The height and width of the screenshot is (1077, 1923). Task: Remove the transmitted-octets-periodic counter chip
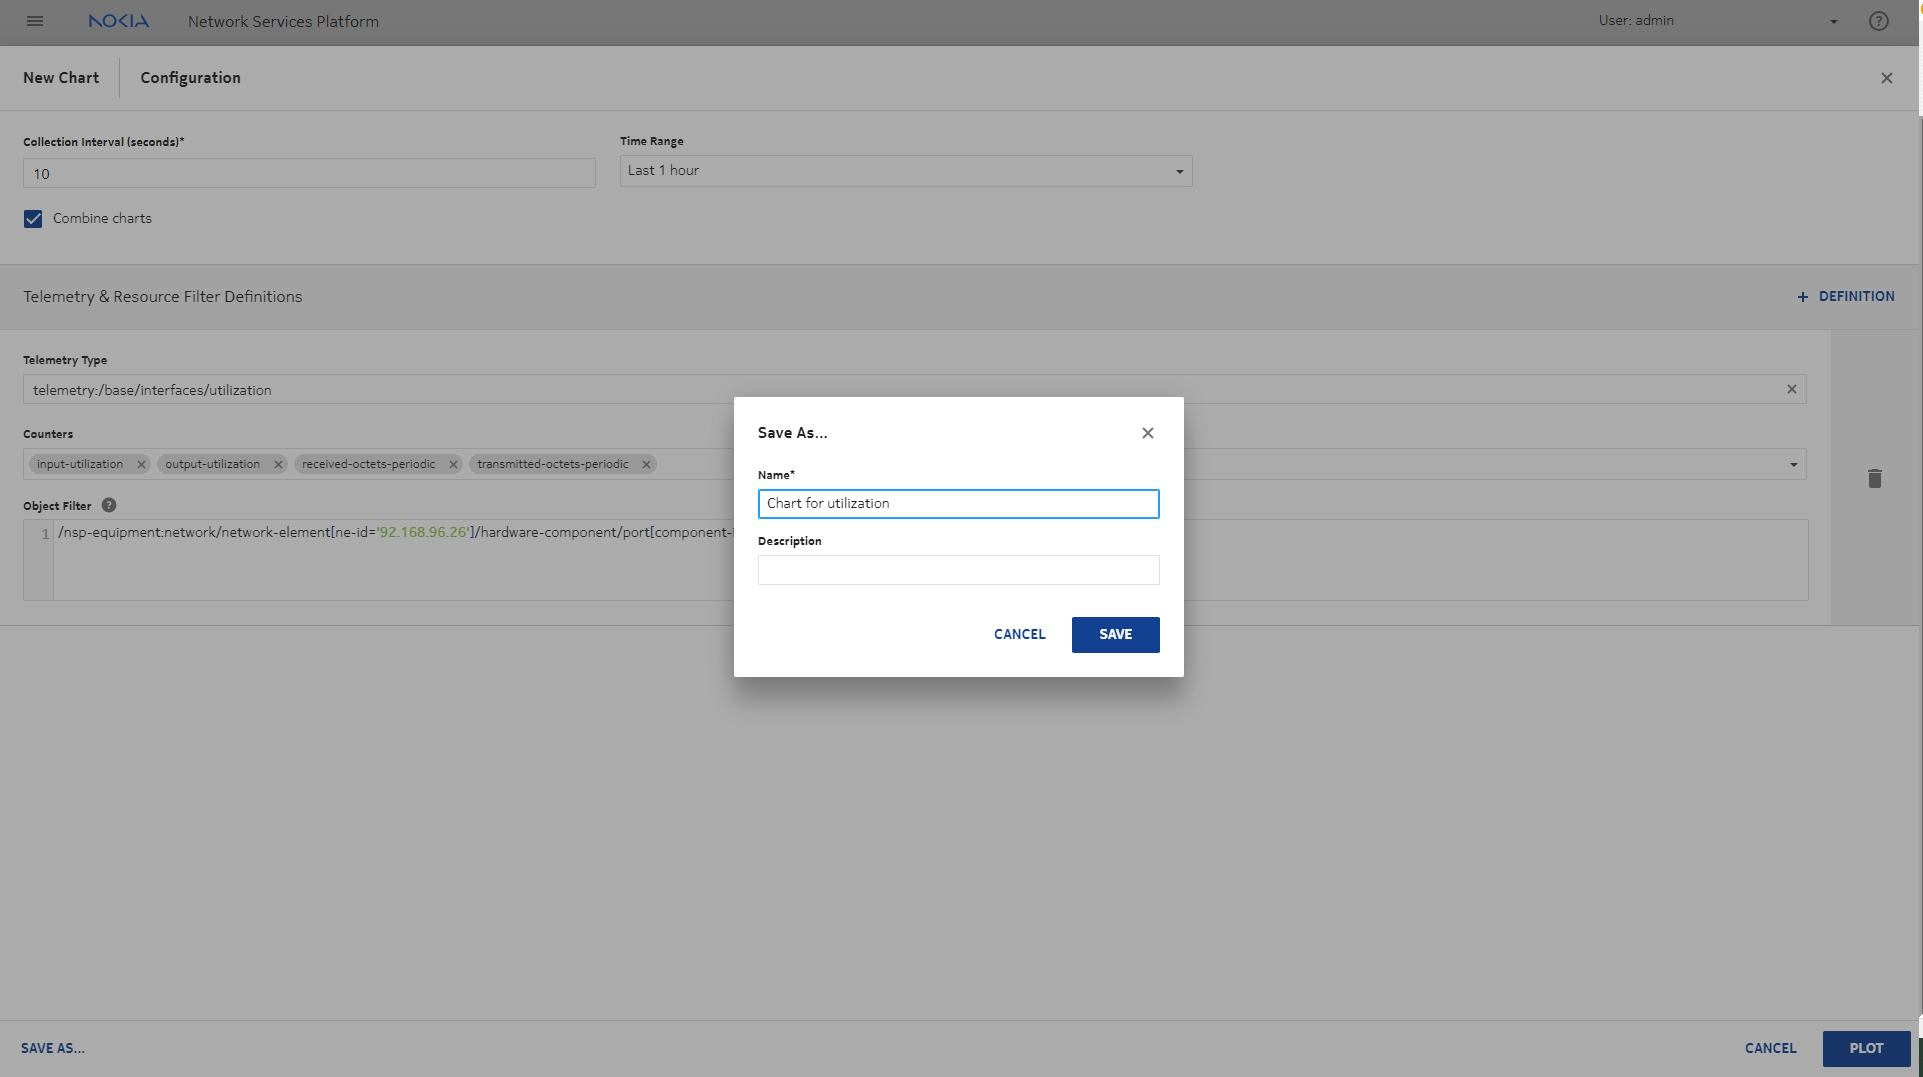point(646,464)
